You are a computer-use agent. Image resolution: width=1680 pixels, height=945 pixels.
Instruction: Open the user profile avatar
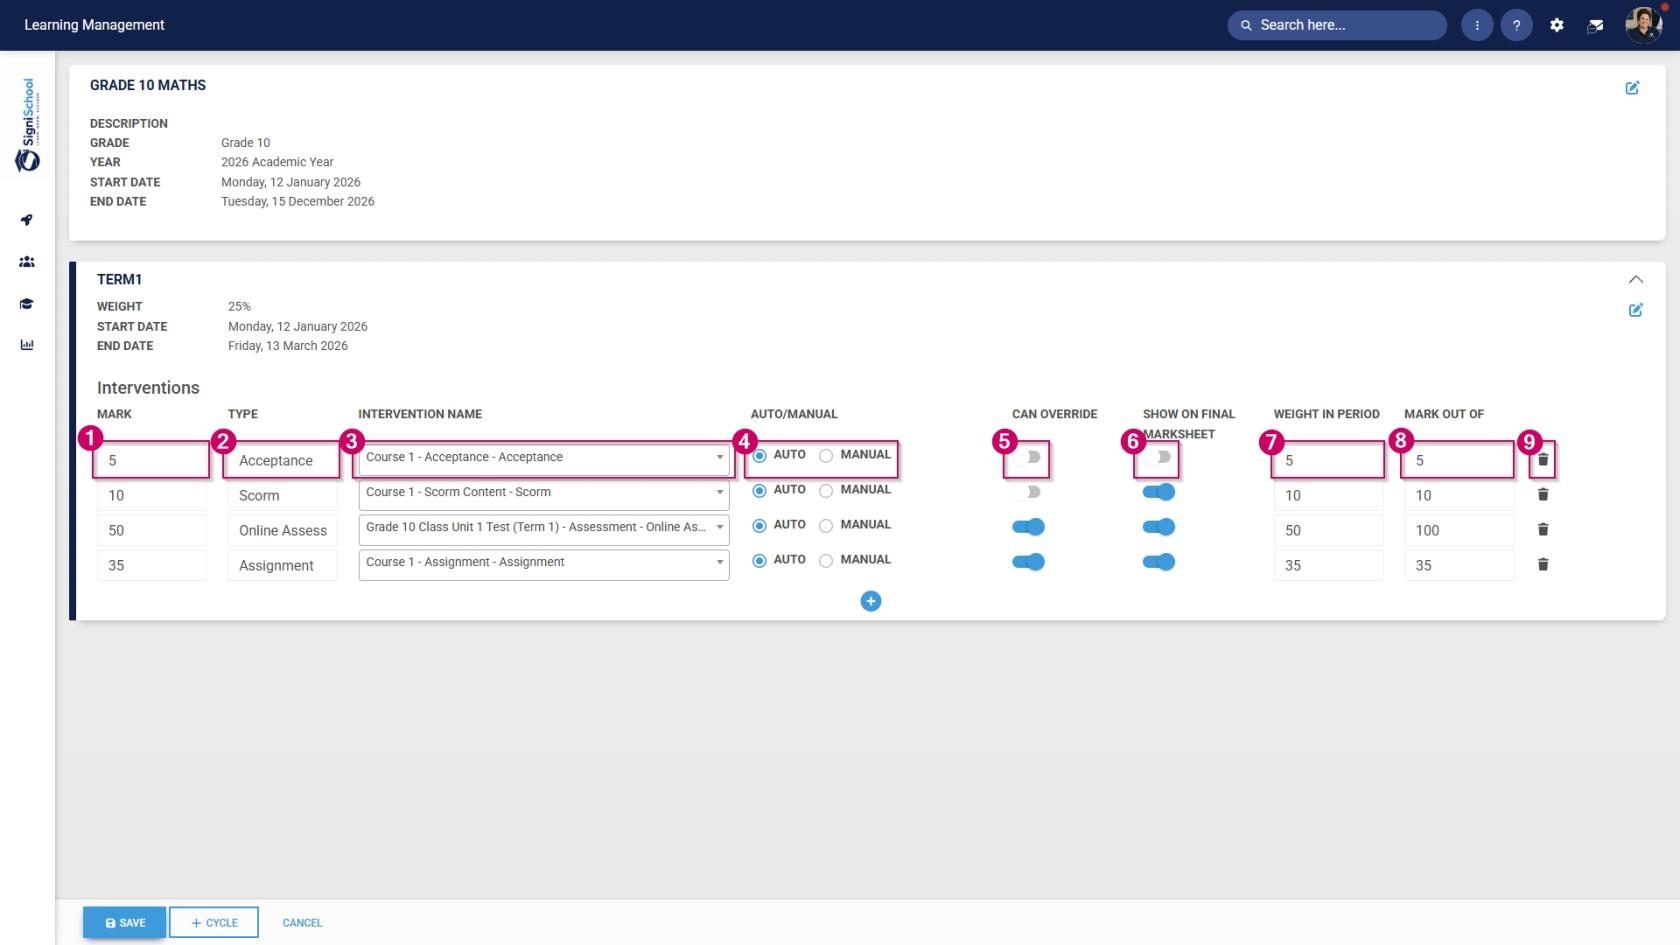(1643, 24)
